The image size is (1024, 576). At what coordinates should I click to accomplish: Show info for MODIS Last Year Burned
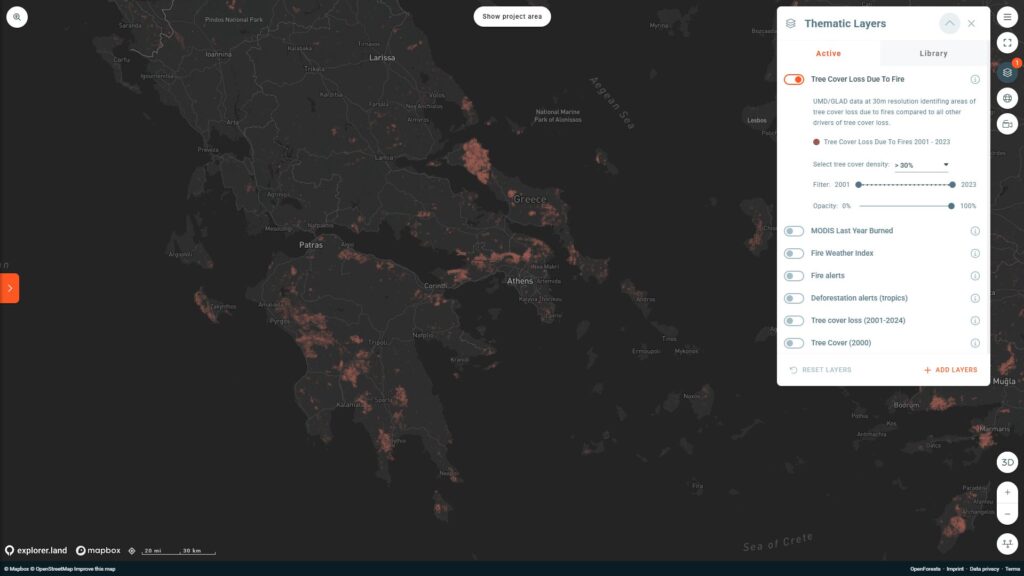click(x=974, y=231)
